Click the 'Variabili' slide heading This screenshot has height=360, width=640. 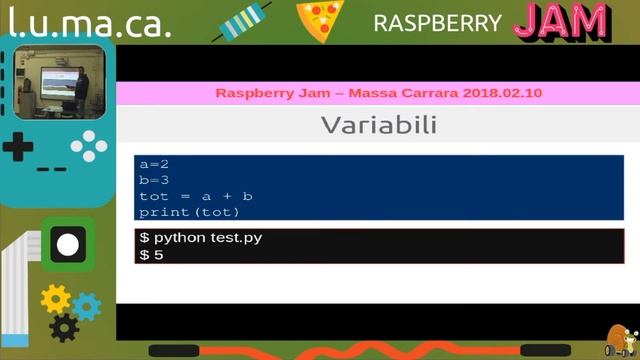click(379, 124)
